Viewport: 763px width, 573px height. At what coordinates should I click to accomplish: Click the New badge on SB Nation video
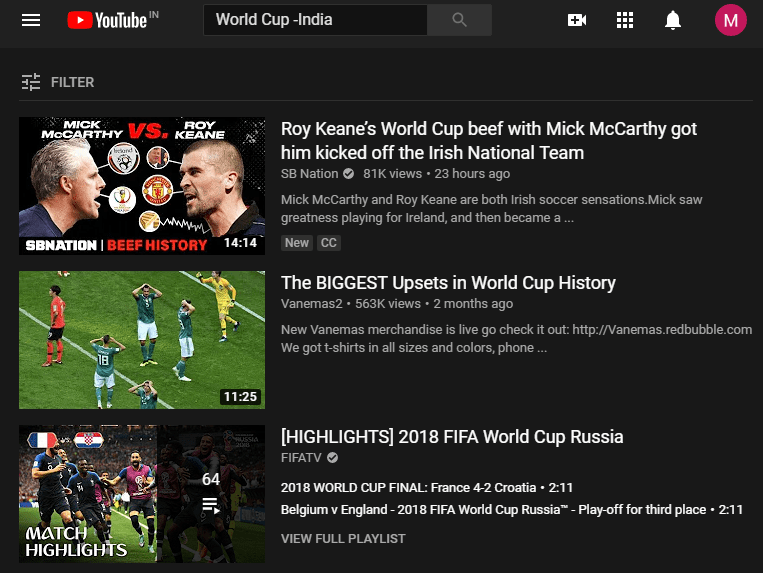(x=297, y=243)
